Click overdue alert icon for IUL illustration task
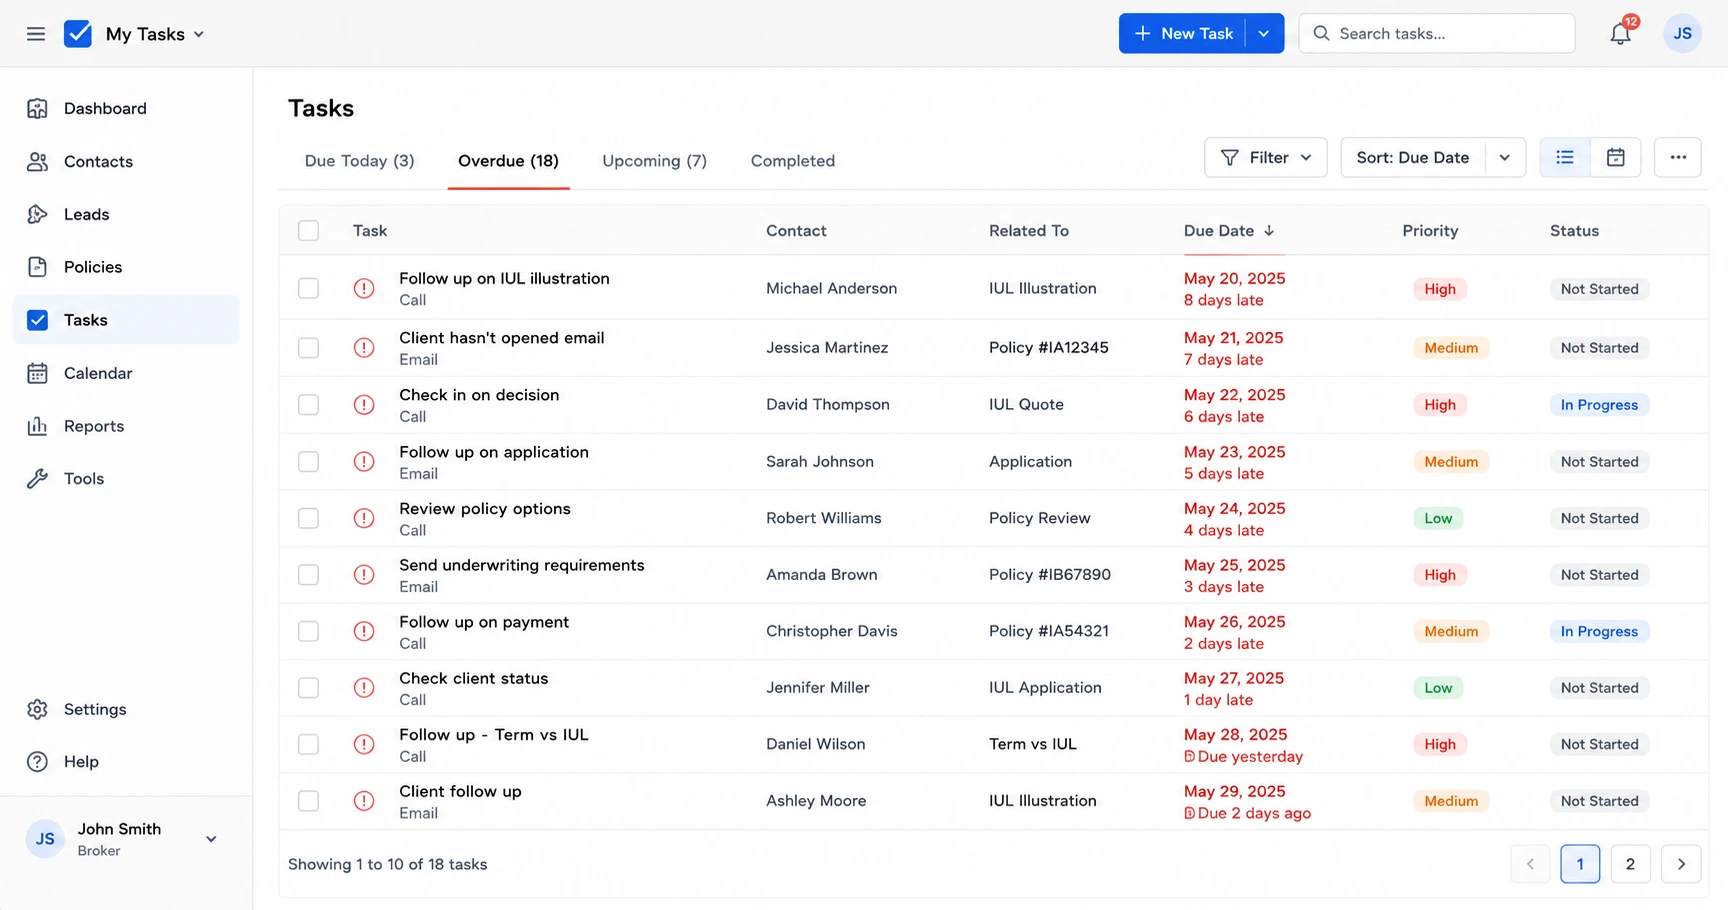 (364, 288)
